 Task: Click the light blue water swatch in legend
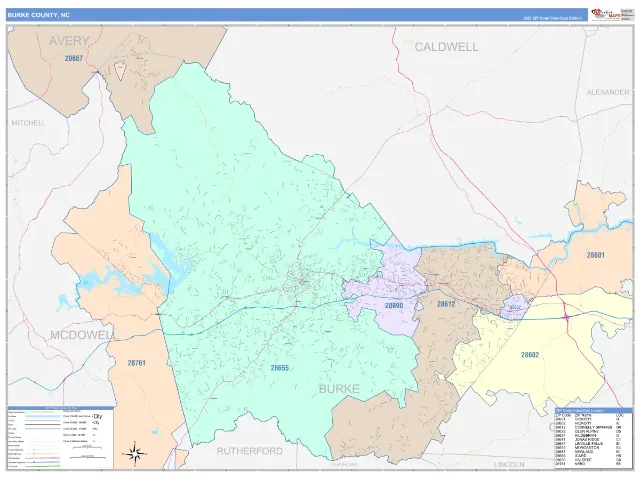[x=42, y=416]
